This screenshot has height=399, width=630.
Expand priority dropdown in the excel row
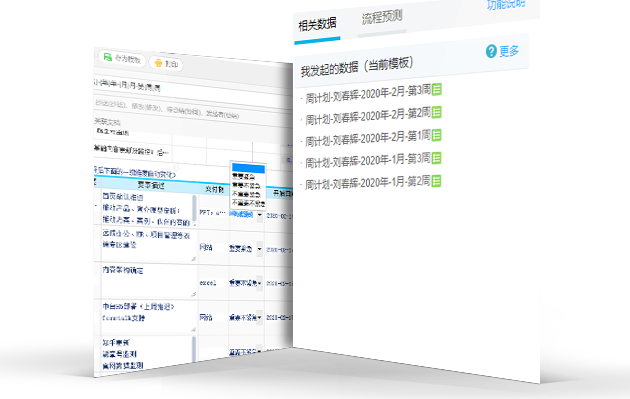[260, 283]
